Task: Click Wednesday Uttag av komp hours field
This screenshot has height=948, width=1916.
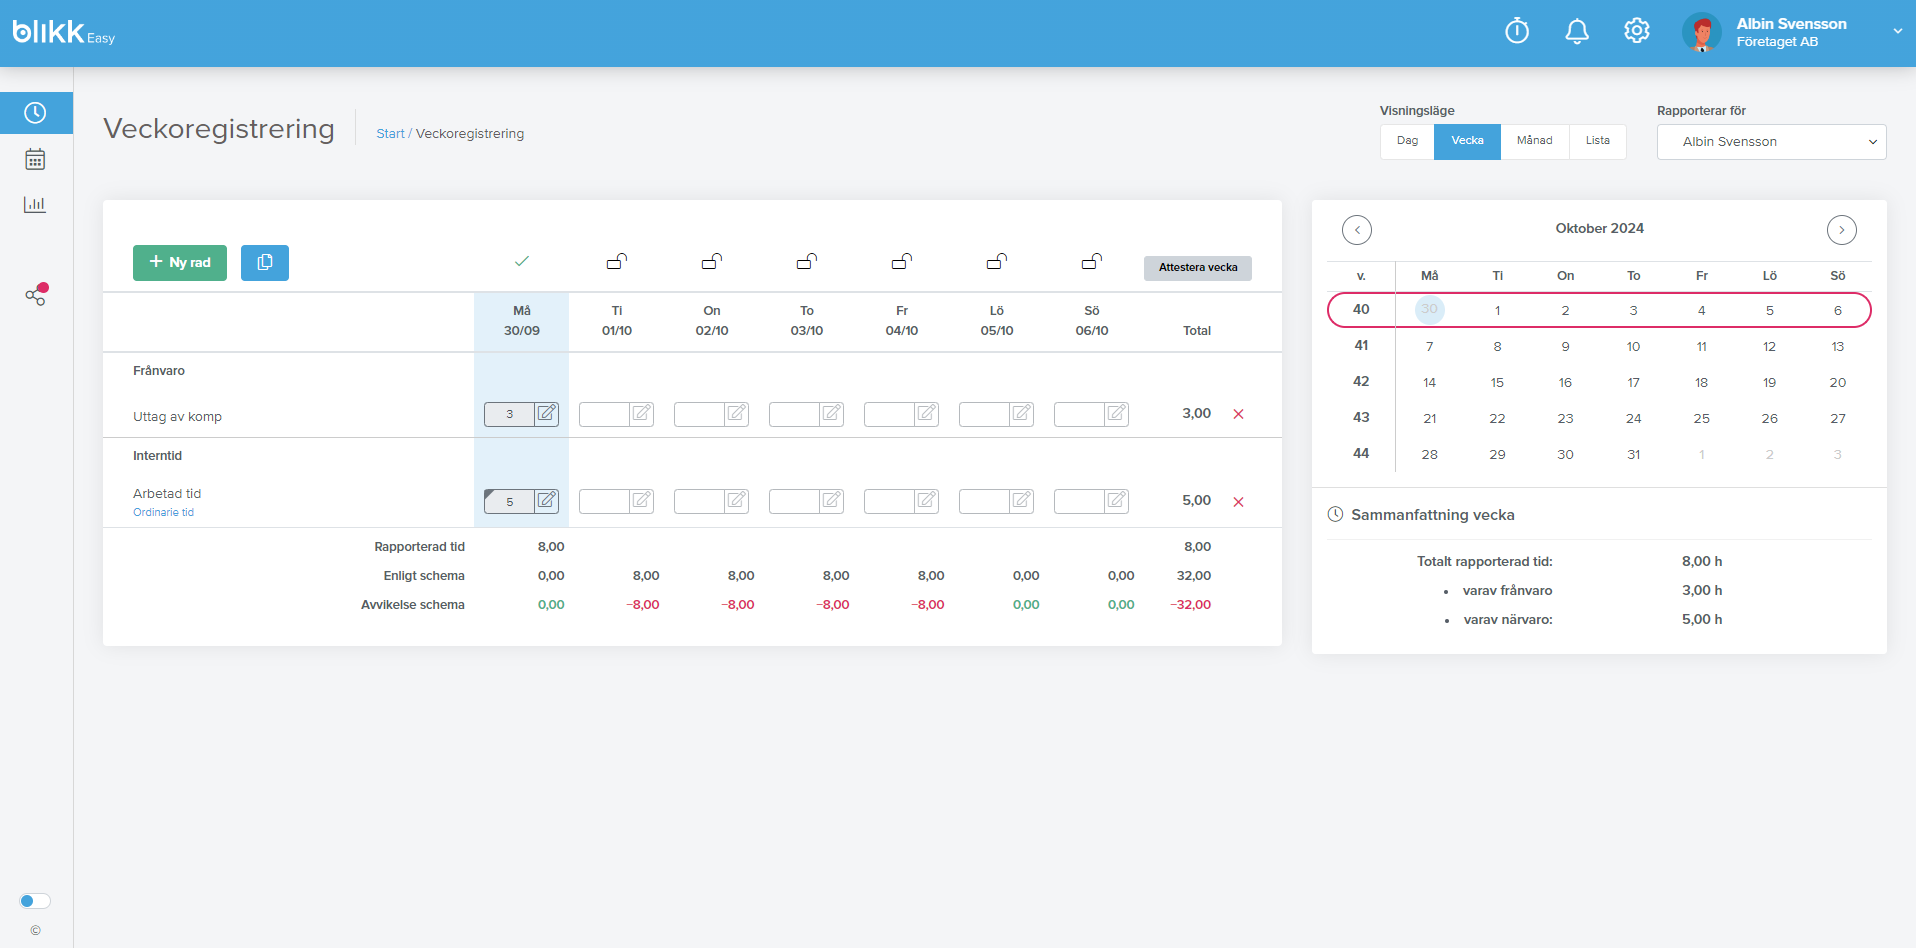Action: 699,414
